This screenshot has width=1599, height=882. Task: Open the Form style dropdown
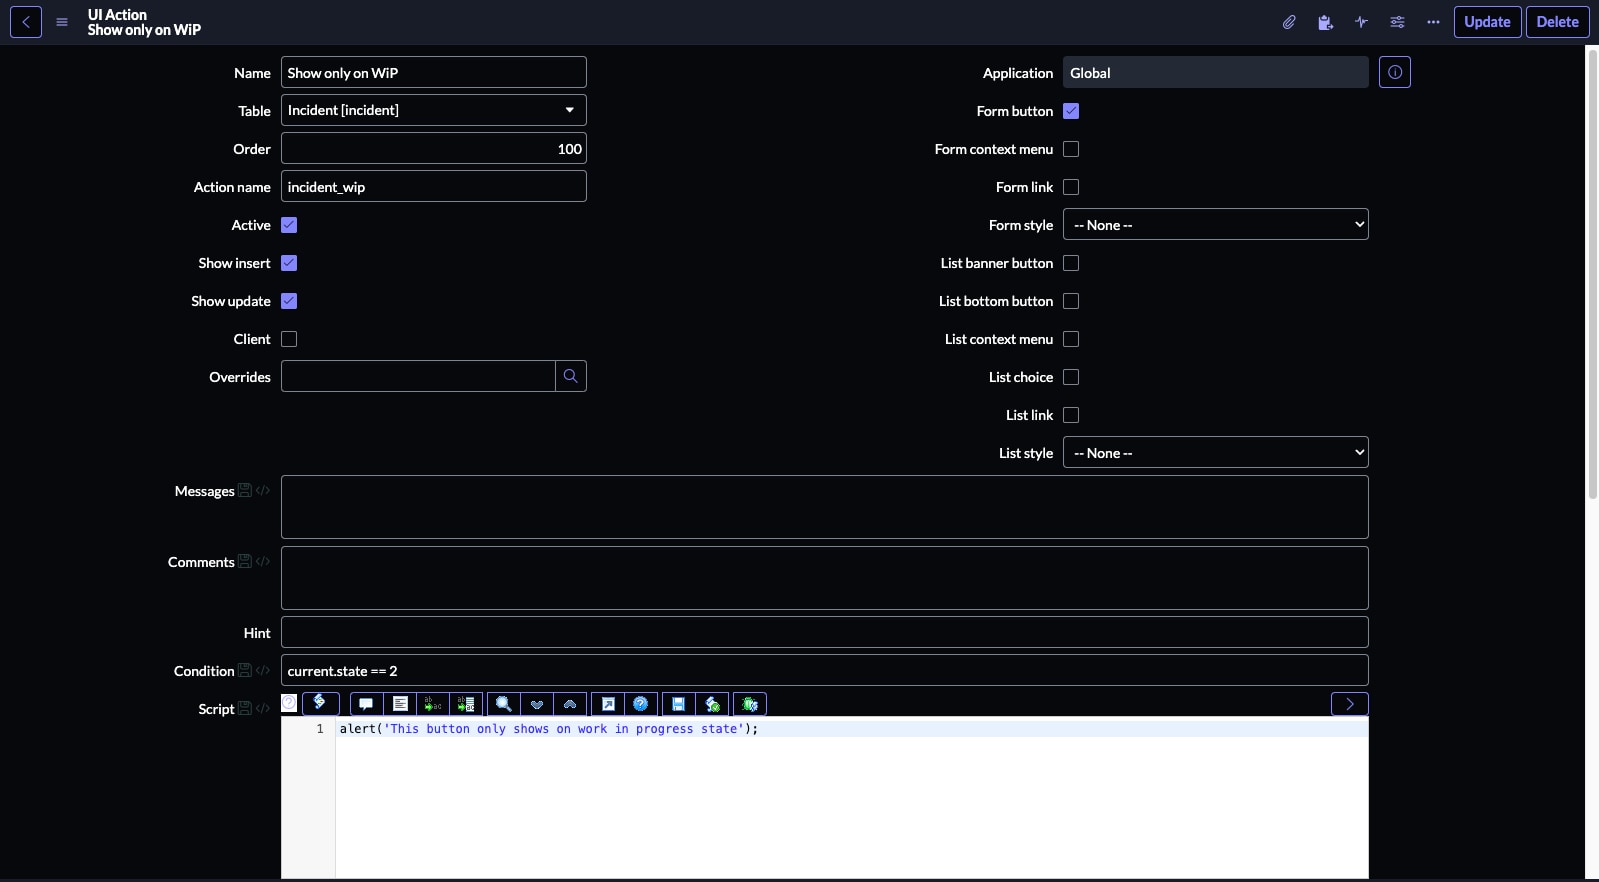1216,224
